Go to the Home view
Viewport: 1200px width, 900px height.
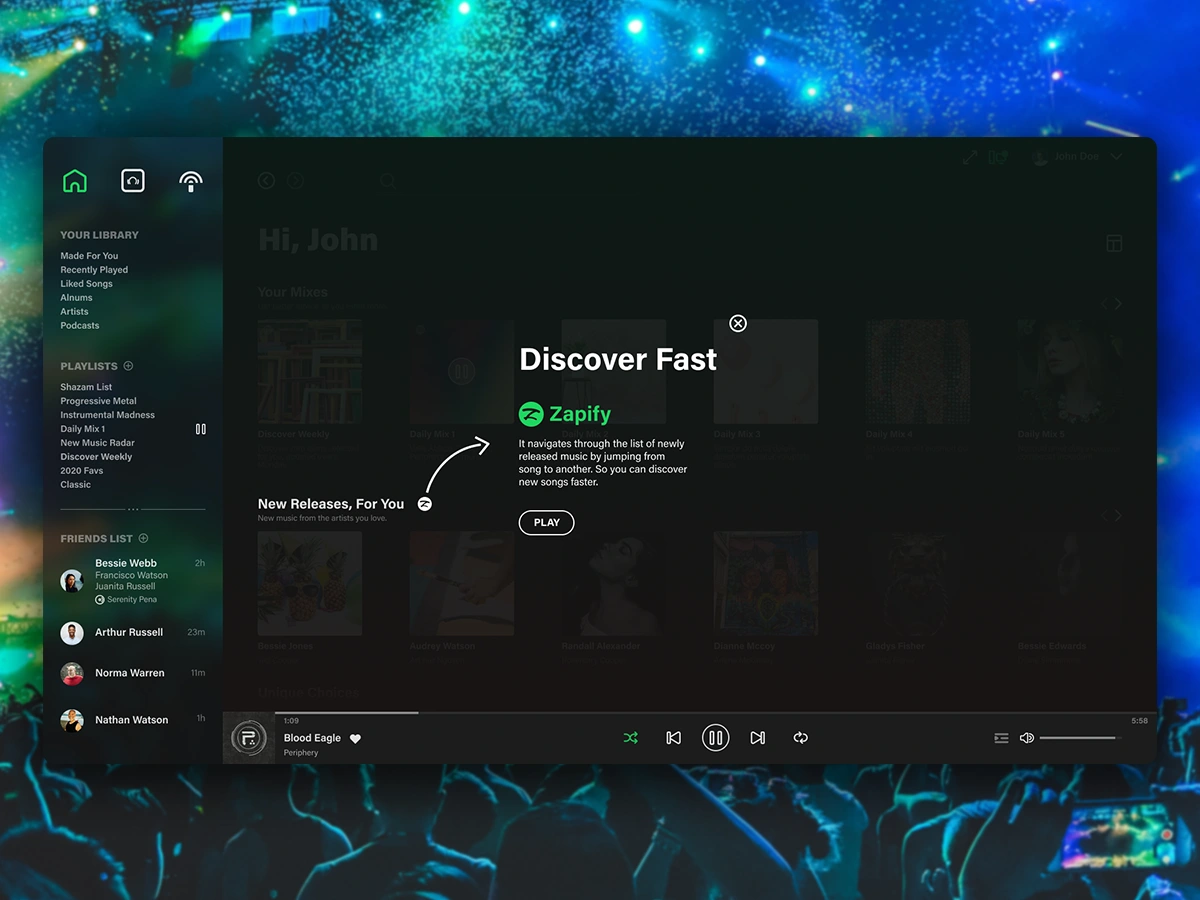pos(75,181)
